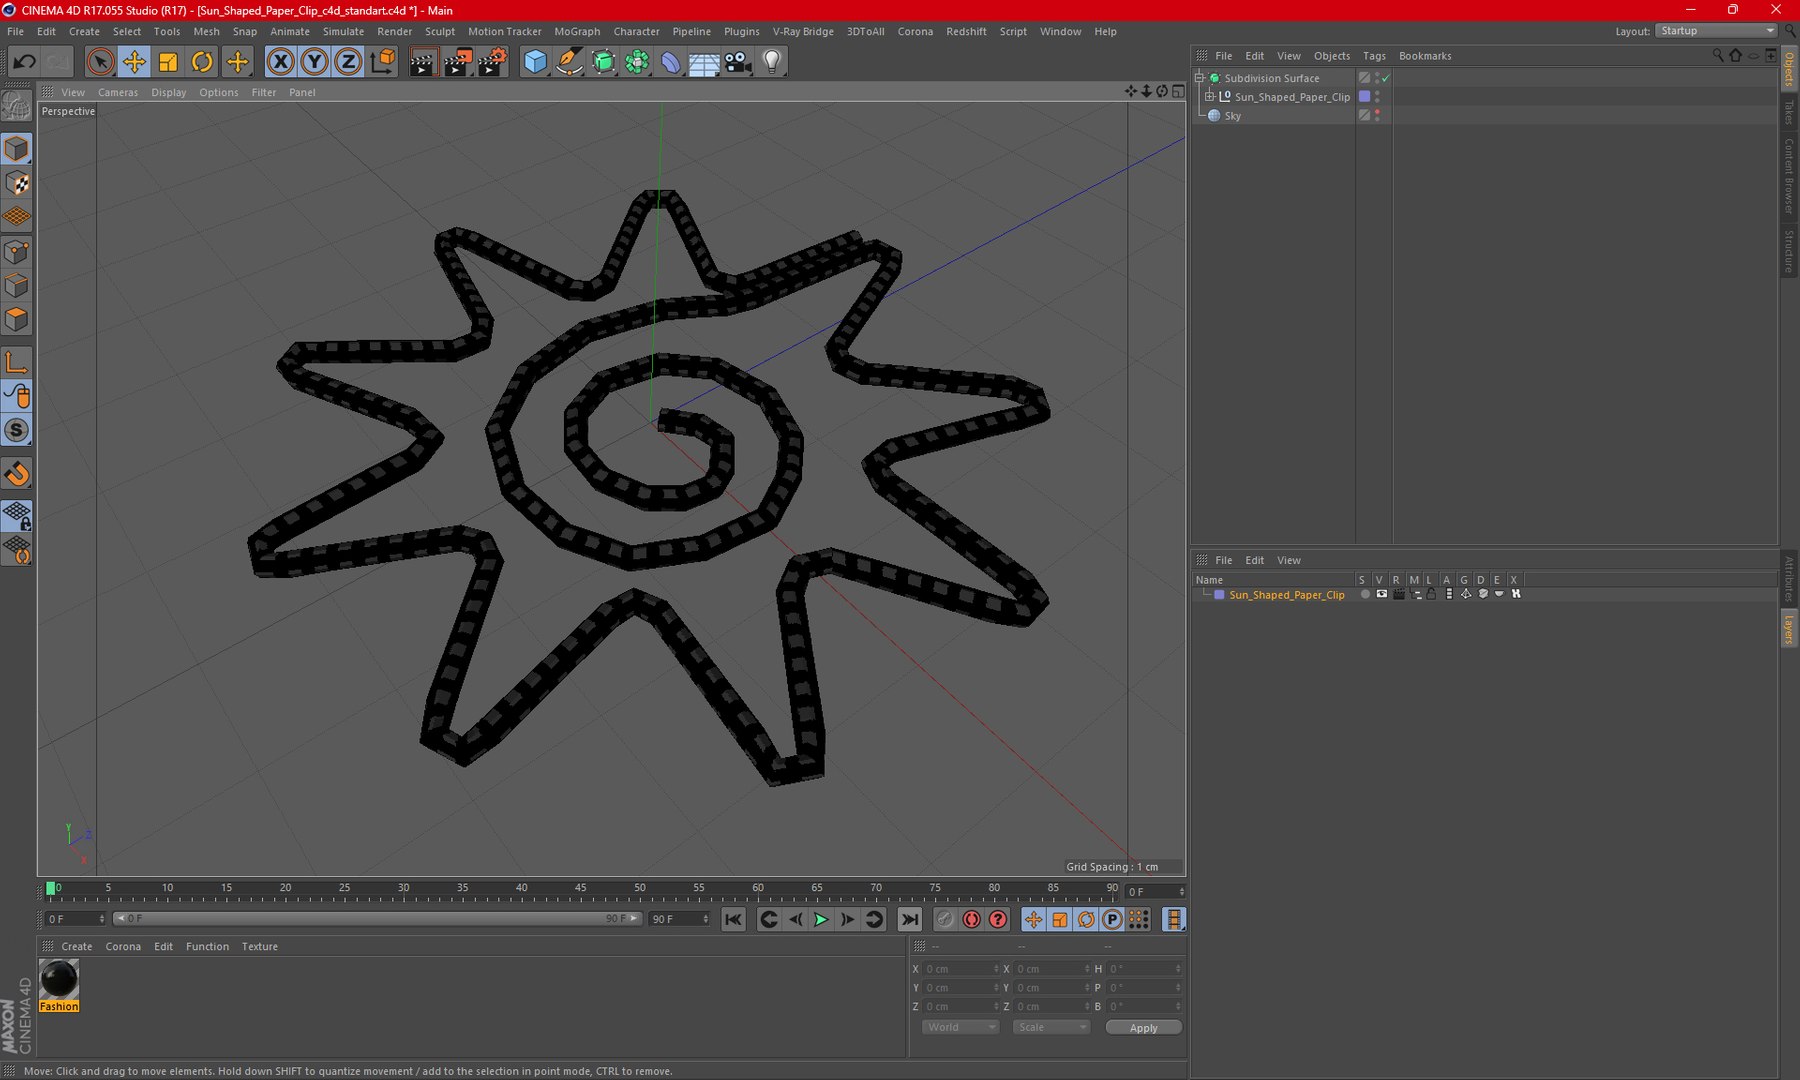Open the Cameras viewport menu
Viewport: 1800px width, 1080px height.
tap(118, 92)
